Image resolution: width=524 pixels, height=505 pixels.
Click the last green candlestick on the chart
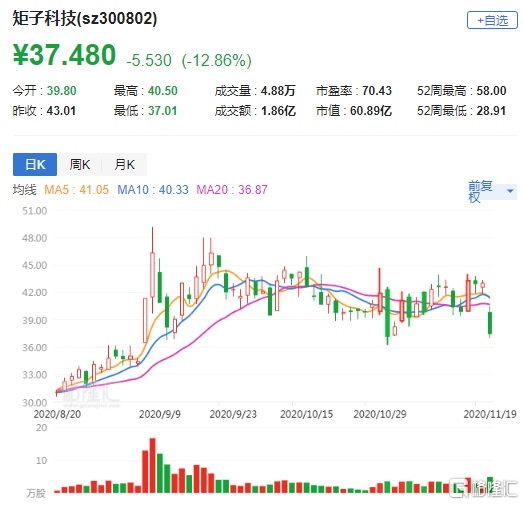coord(490,323)
